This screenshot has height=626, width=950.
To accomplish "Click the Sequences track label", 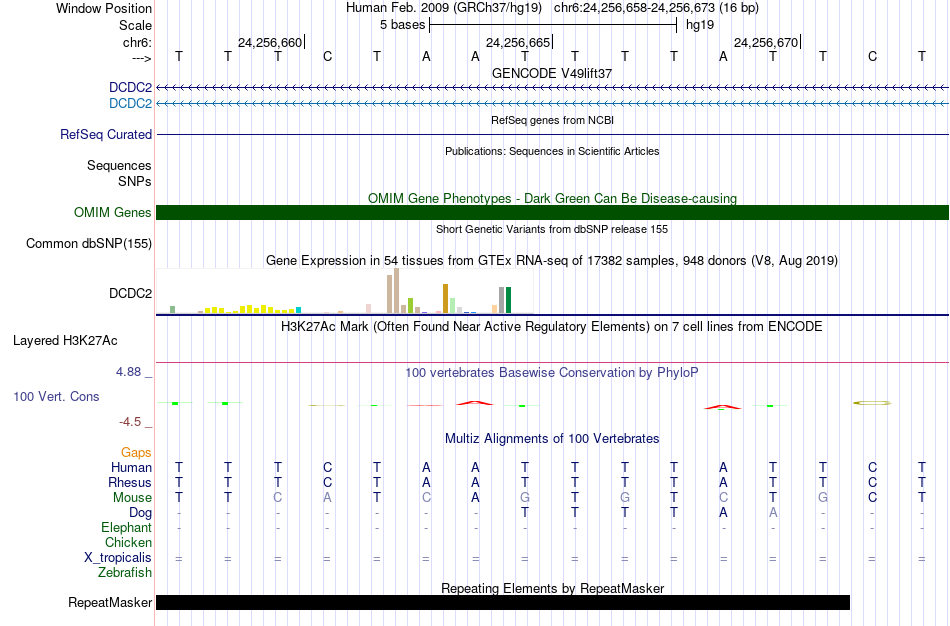I will pos(119,165).
